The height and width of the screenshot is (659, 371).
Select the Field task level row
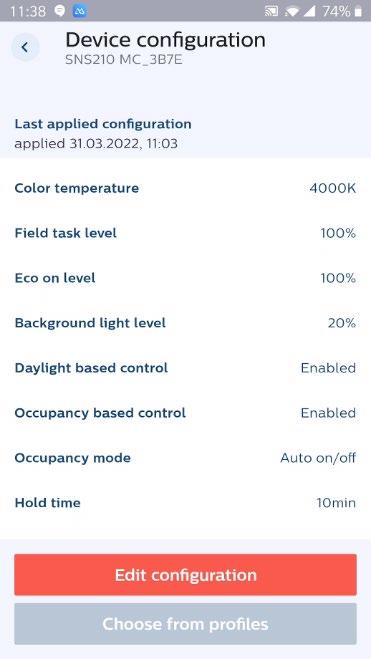click(185, 233)
